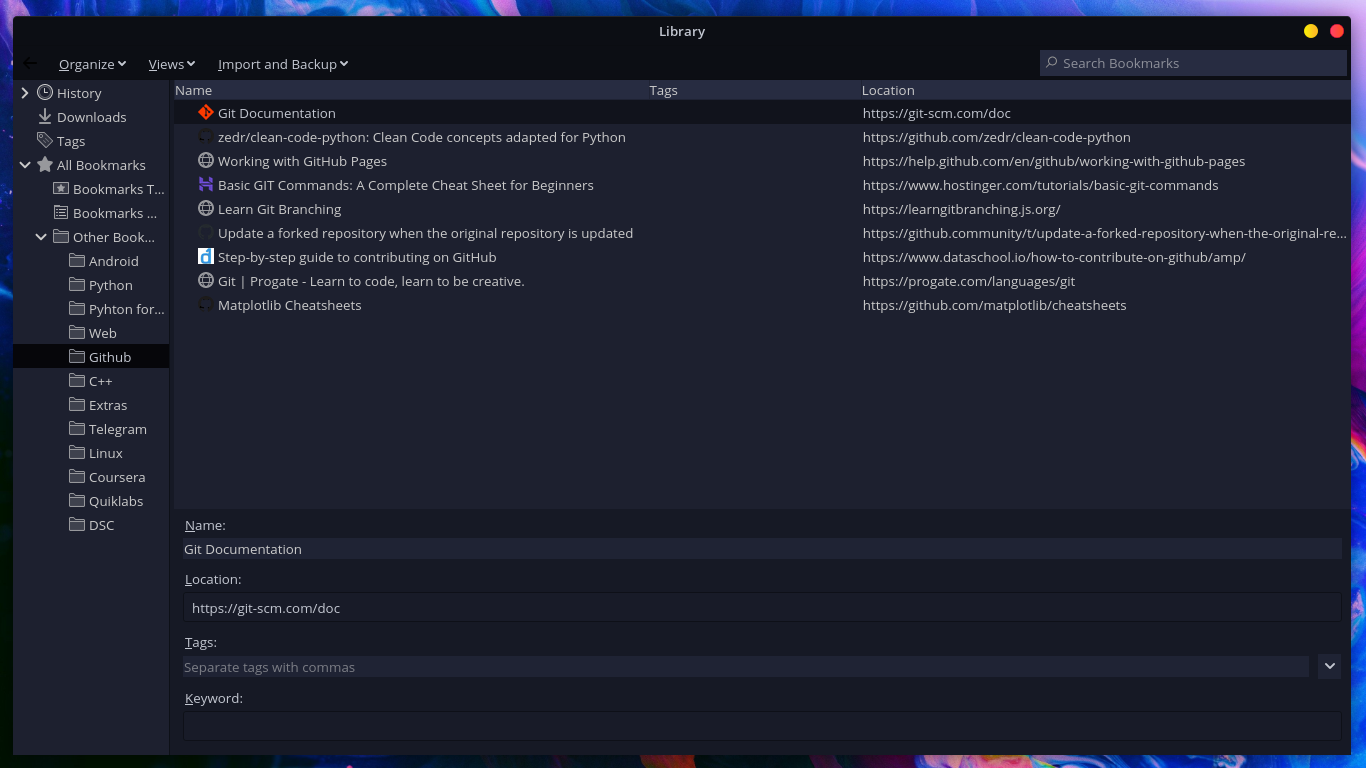
Task: Click the back arrow in toolbar
Action: (30, 63)
